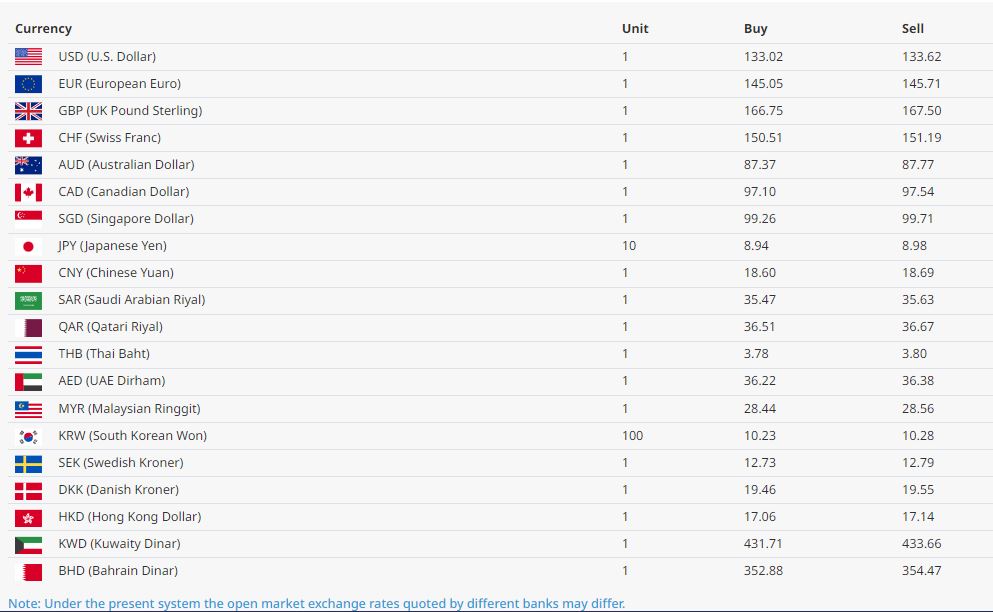
Task: Click the open market exchange rates note
Action: click(x=317, y=603)
